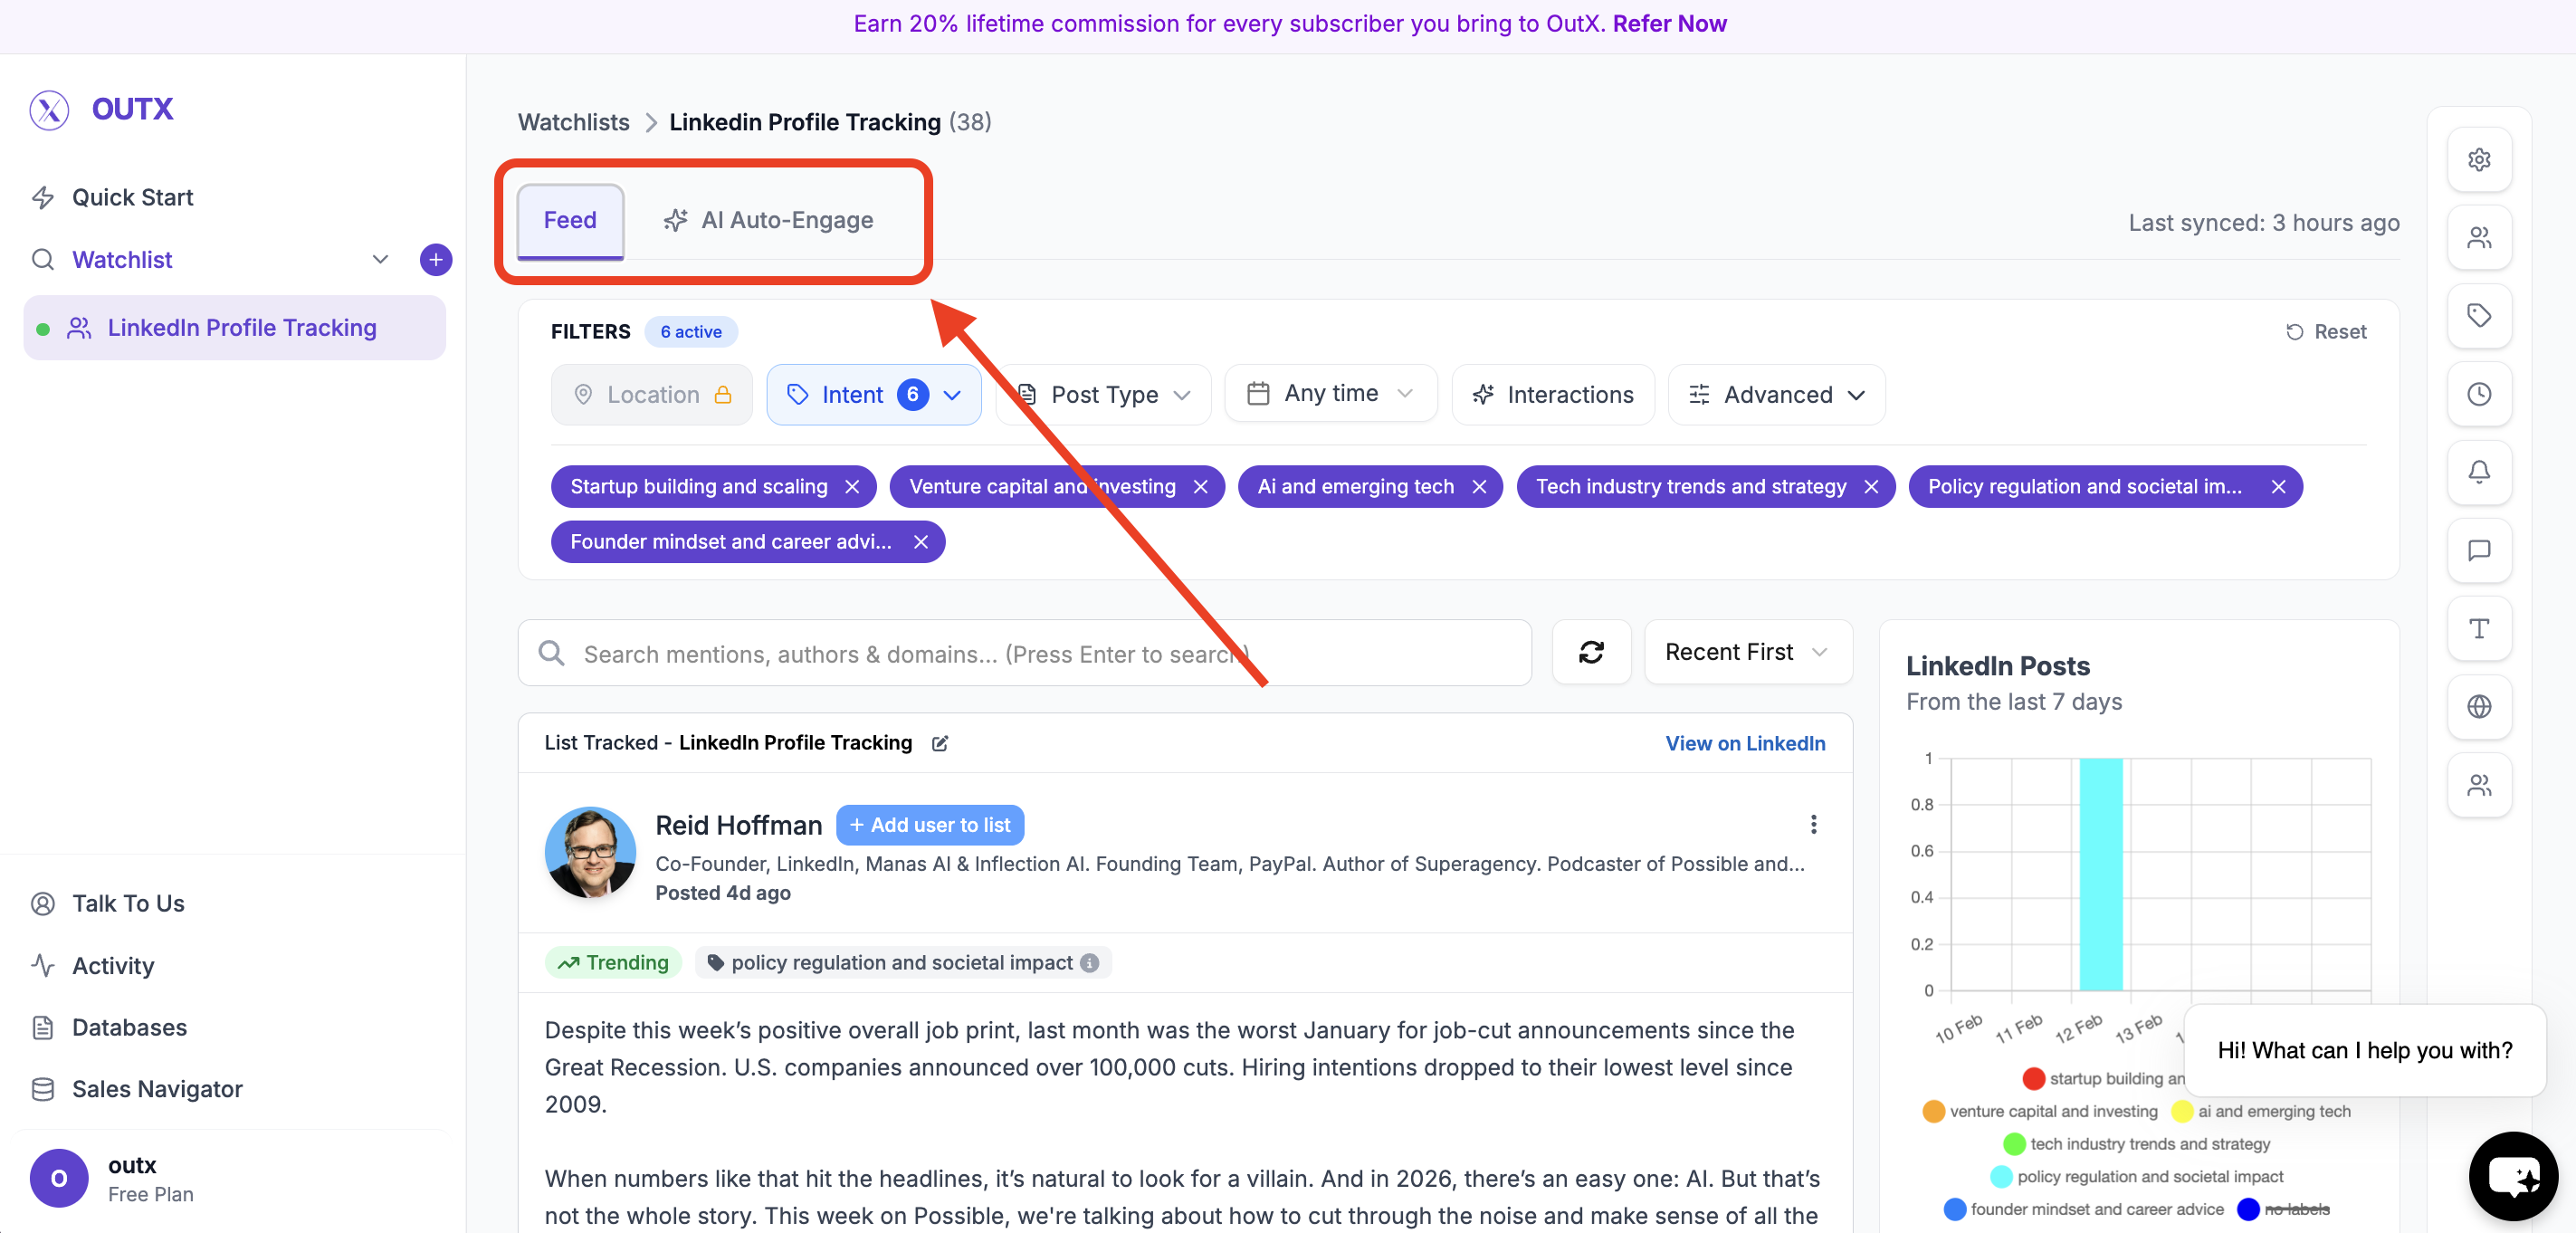
Task: Click the Add user to list button
Action: [929, 825]
